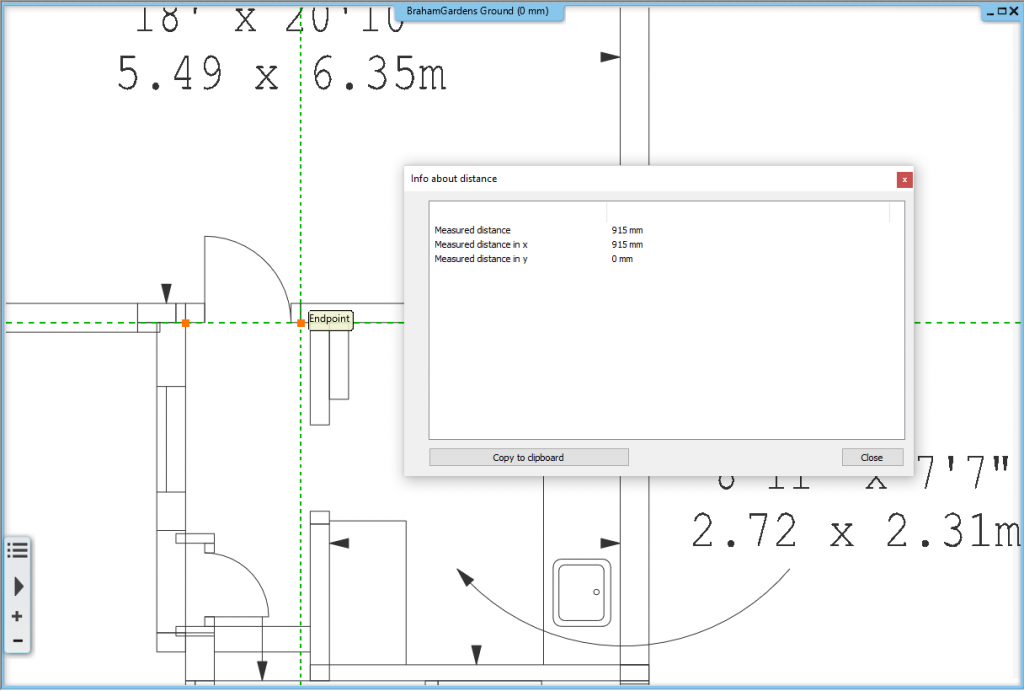
Task: Open the list icon in left floating toolbar
Action: (x=18, y=550)
